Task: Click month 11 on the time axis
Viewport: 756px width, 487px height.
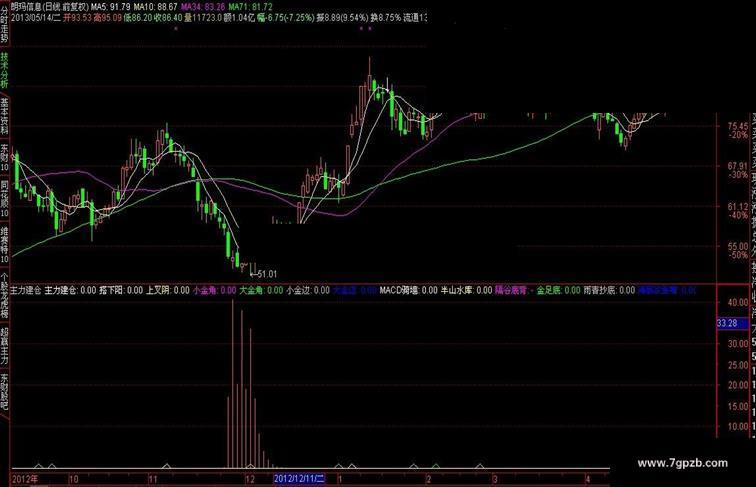Action: pos(153,479)
